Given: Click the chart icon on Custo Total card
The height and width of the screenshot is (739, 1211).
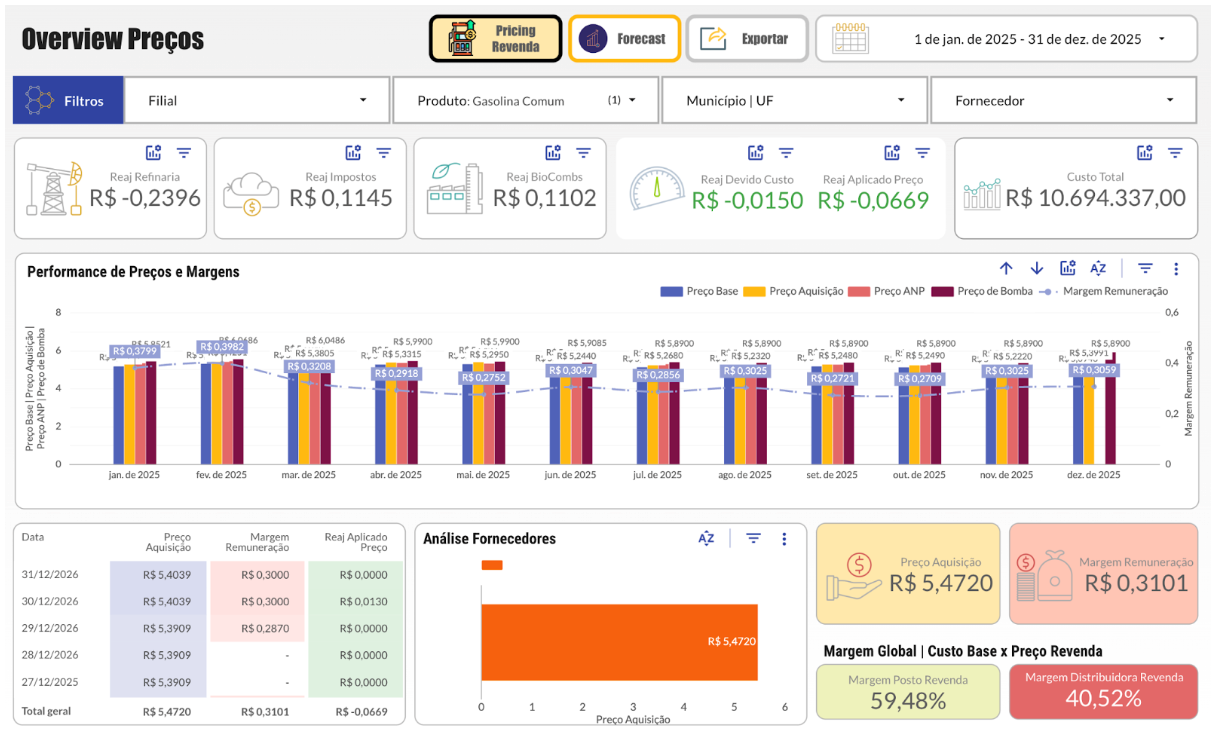Looking at the screenshot, I should [1145, 153].
